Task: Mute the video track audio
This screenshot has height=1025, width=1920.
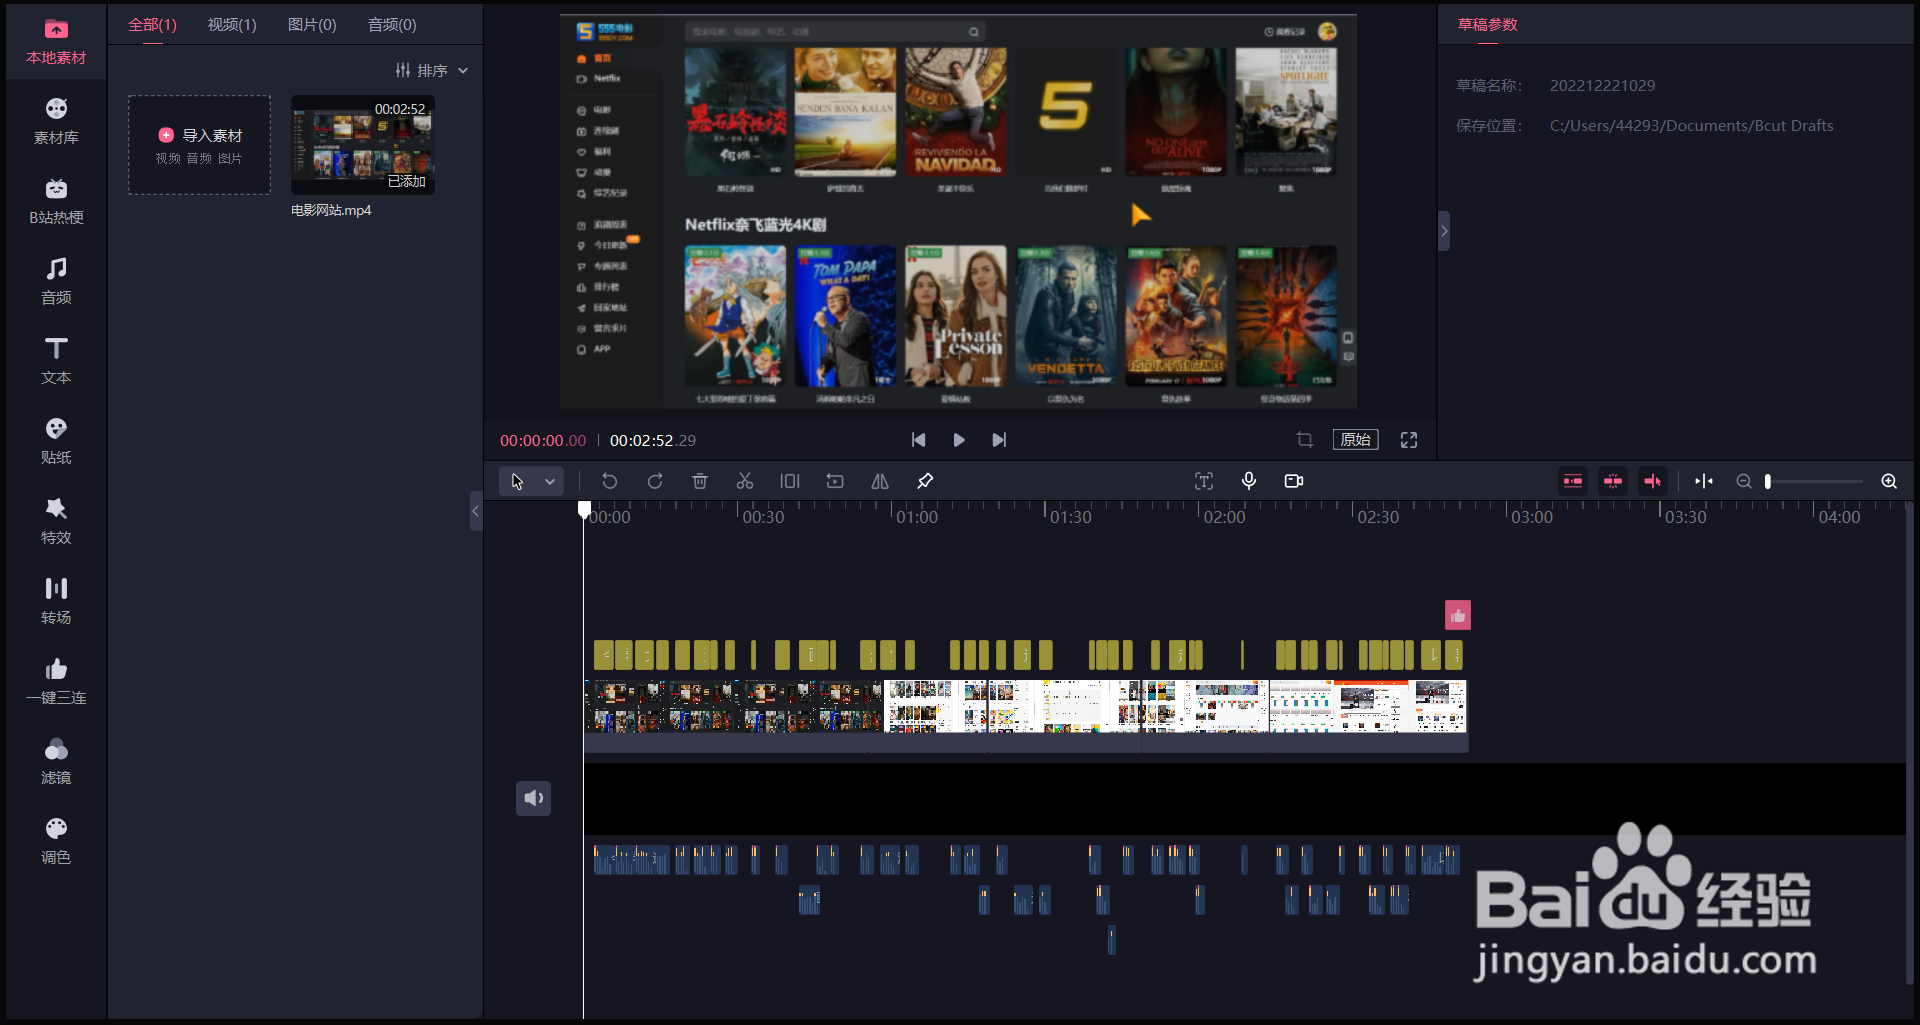Action: point(534,798)
